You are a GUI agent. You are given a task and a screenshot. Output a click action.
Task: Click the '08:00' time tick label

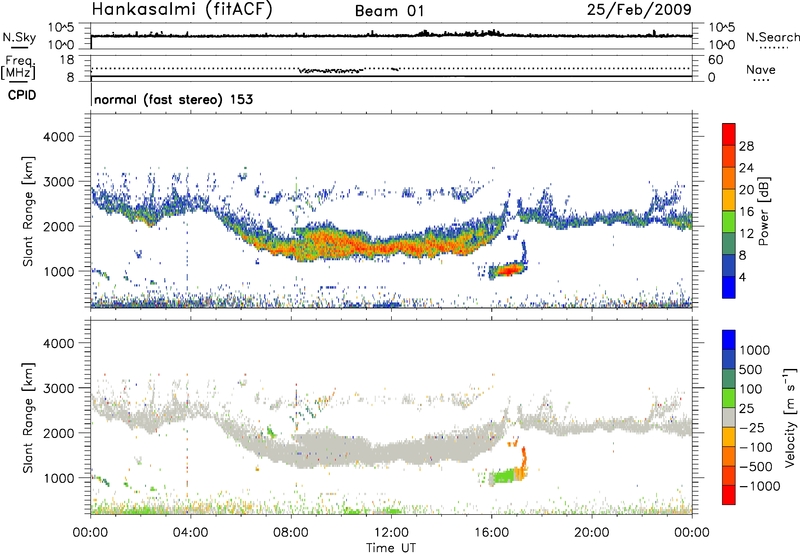(x=291, y=533)
